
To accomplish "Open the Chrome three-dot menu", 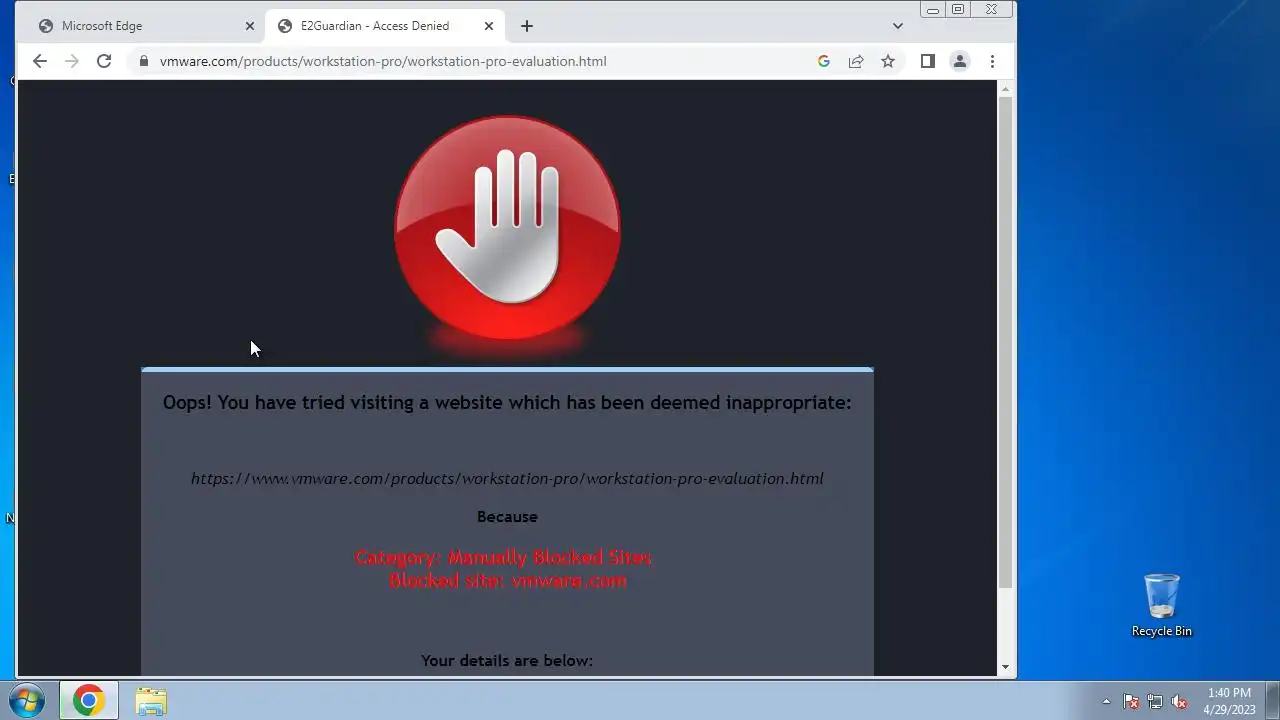I will 992,61.
